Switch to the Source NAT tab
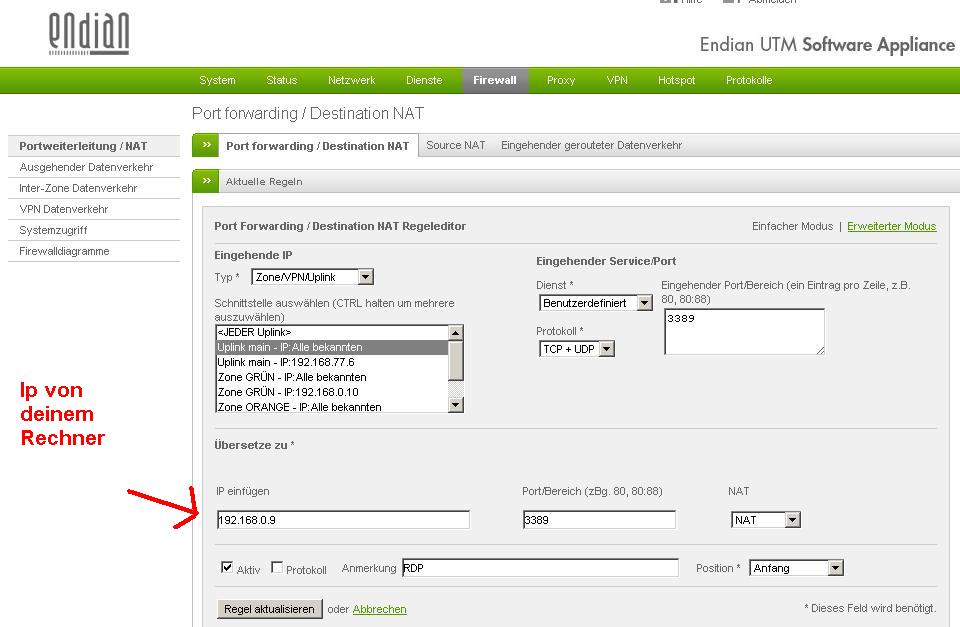 pos(455,145)
